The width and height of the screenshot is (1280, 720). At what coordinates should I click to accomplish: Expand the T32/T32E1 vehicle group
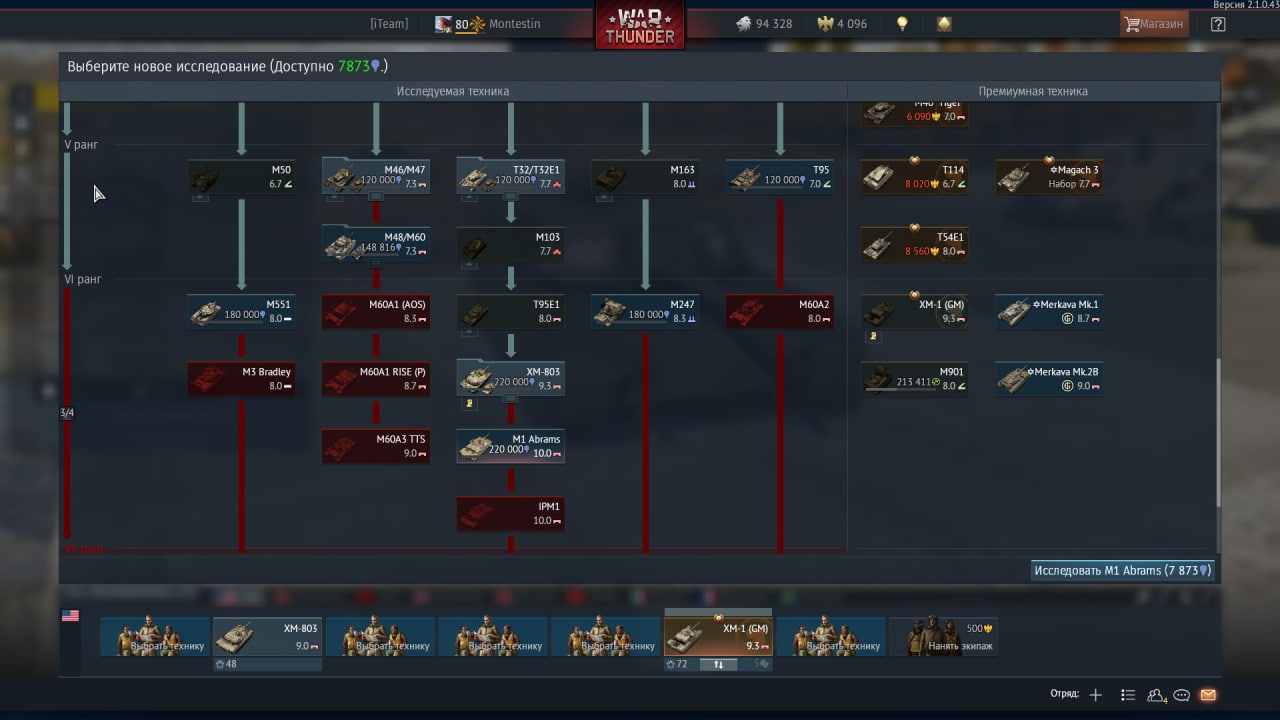(510, 177)
